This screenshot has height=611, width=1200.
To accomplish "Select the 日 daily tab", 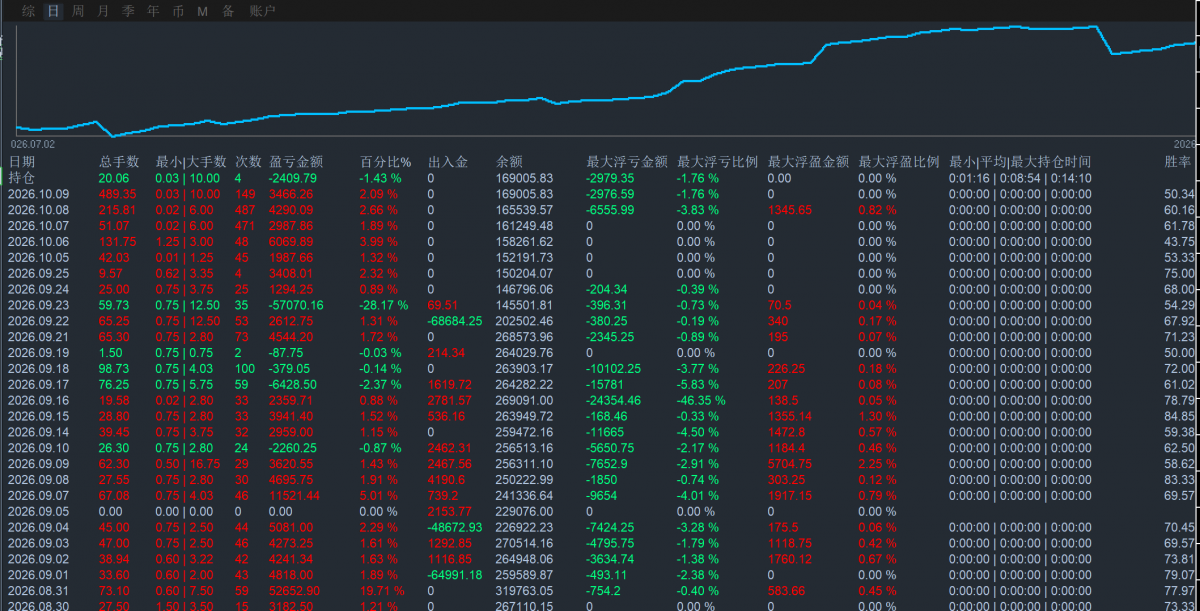I will [x=53, y=11].
